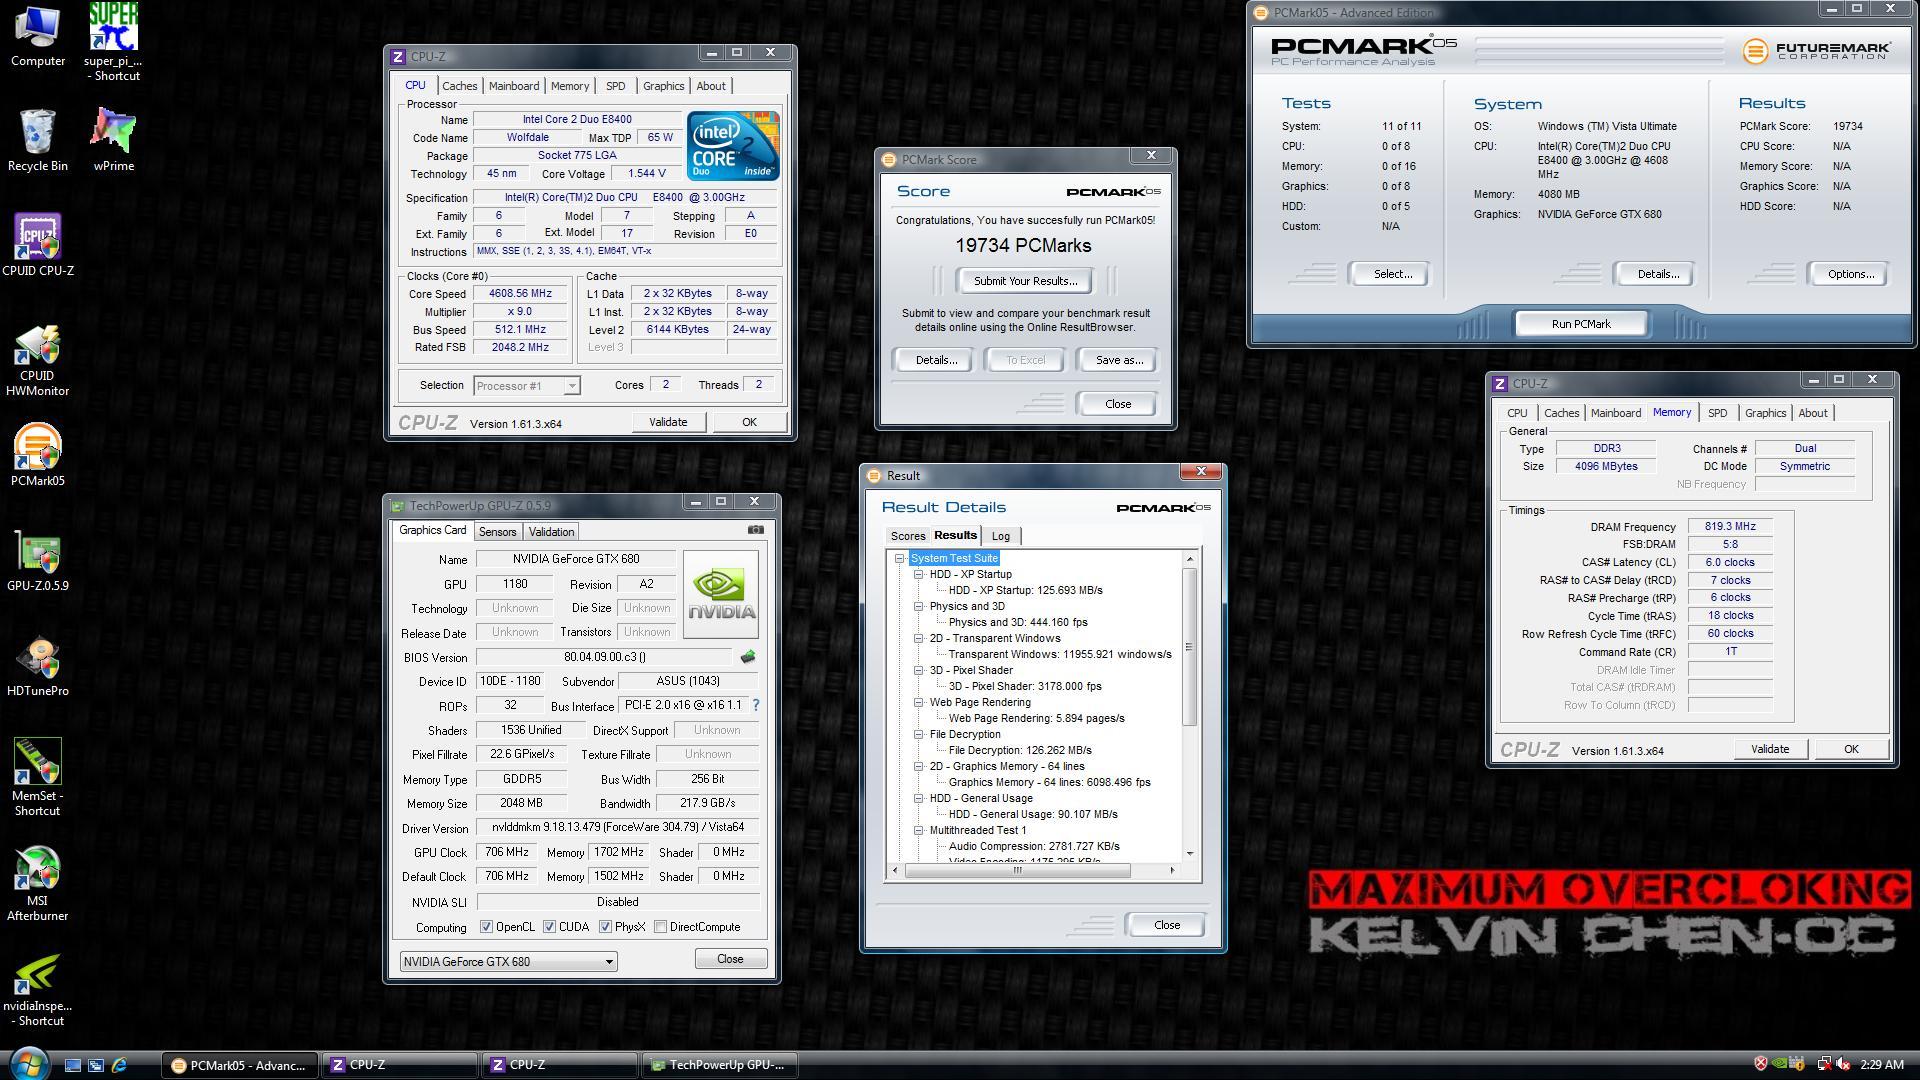Viewport: 1920px width, 1080px height.
Task: Open the Sensors tab in GPU-Z
Action: [x=497, y=532]
